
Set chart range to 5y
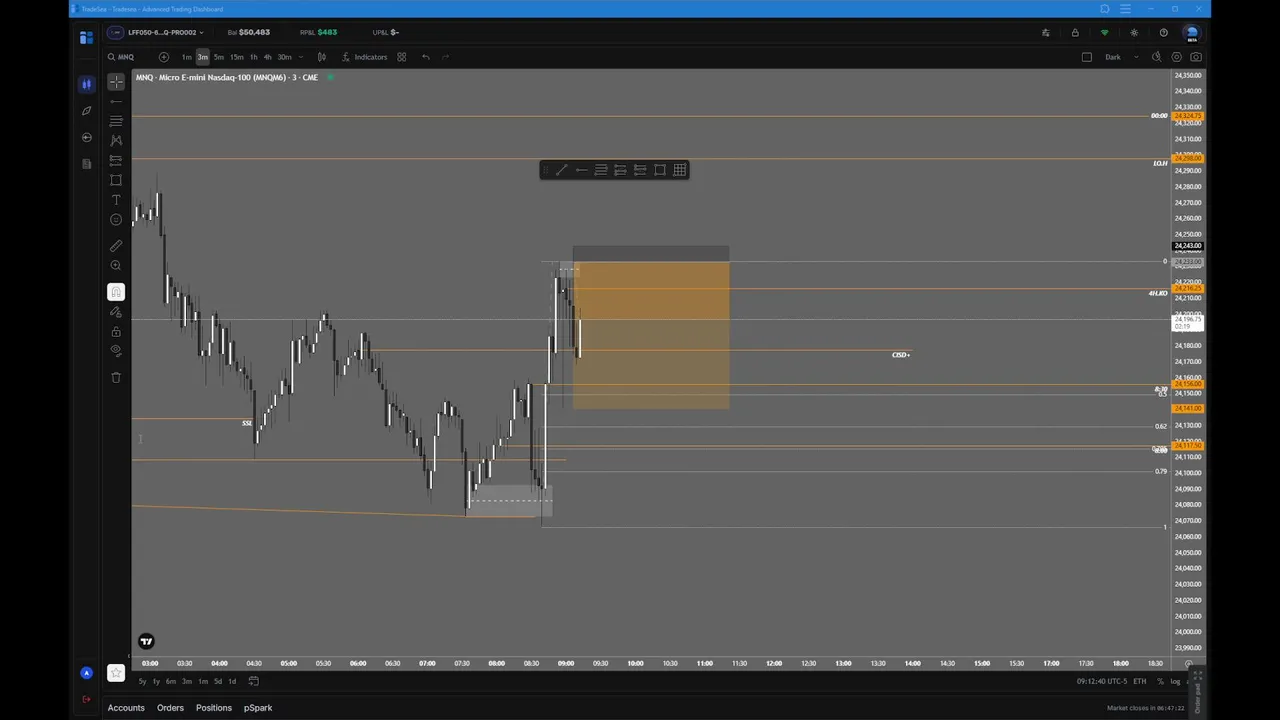click(x=142, y=681)
